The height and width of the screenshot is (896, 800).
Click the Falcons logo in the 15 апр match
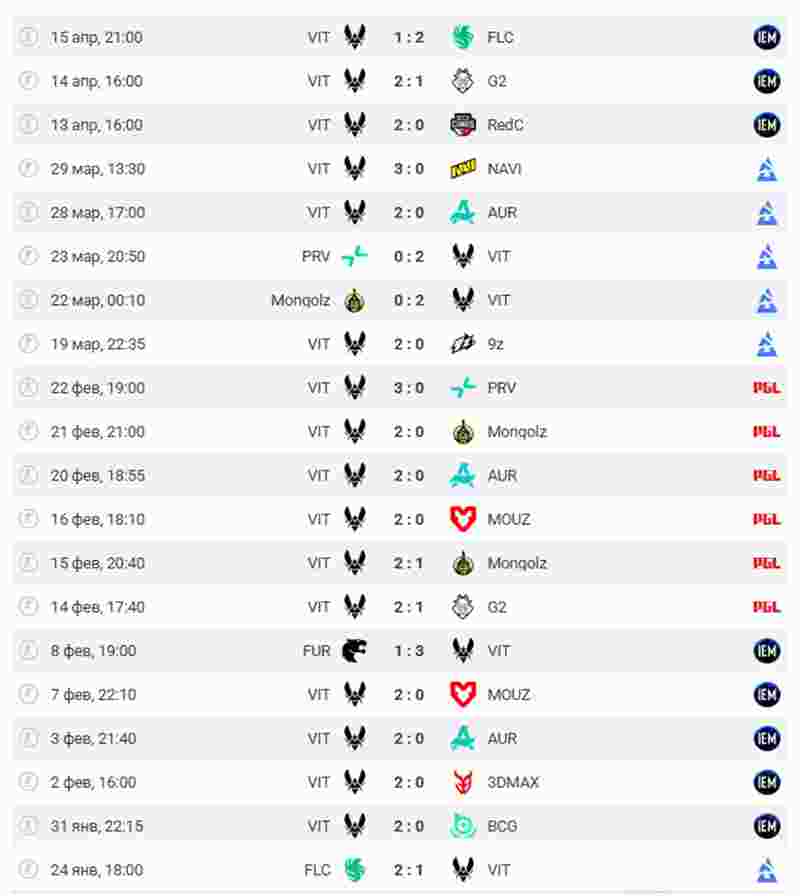pyautogui.click(x=463, y=38)
